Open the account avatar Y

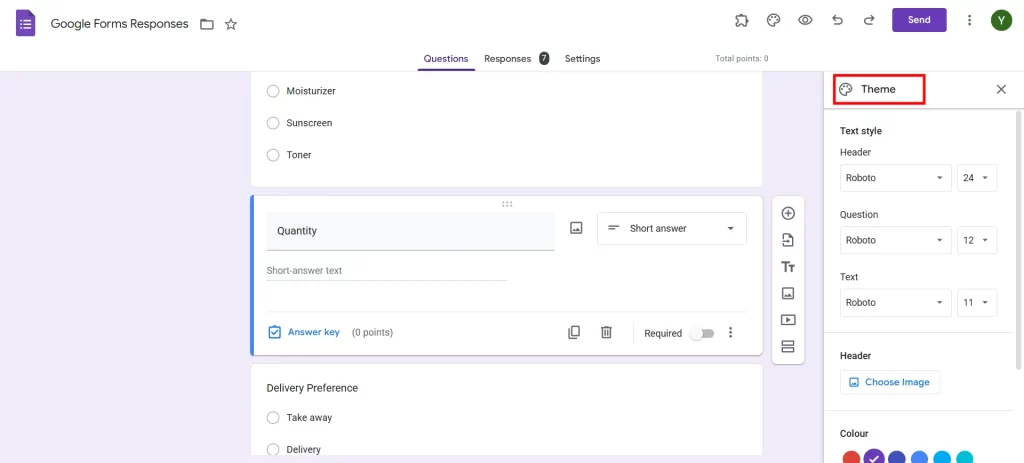[x=1000, y=20]
